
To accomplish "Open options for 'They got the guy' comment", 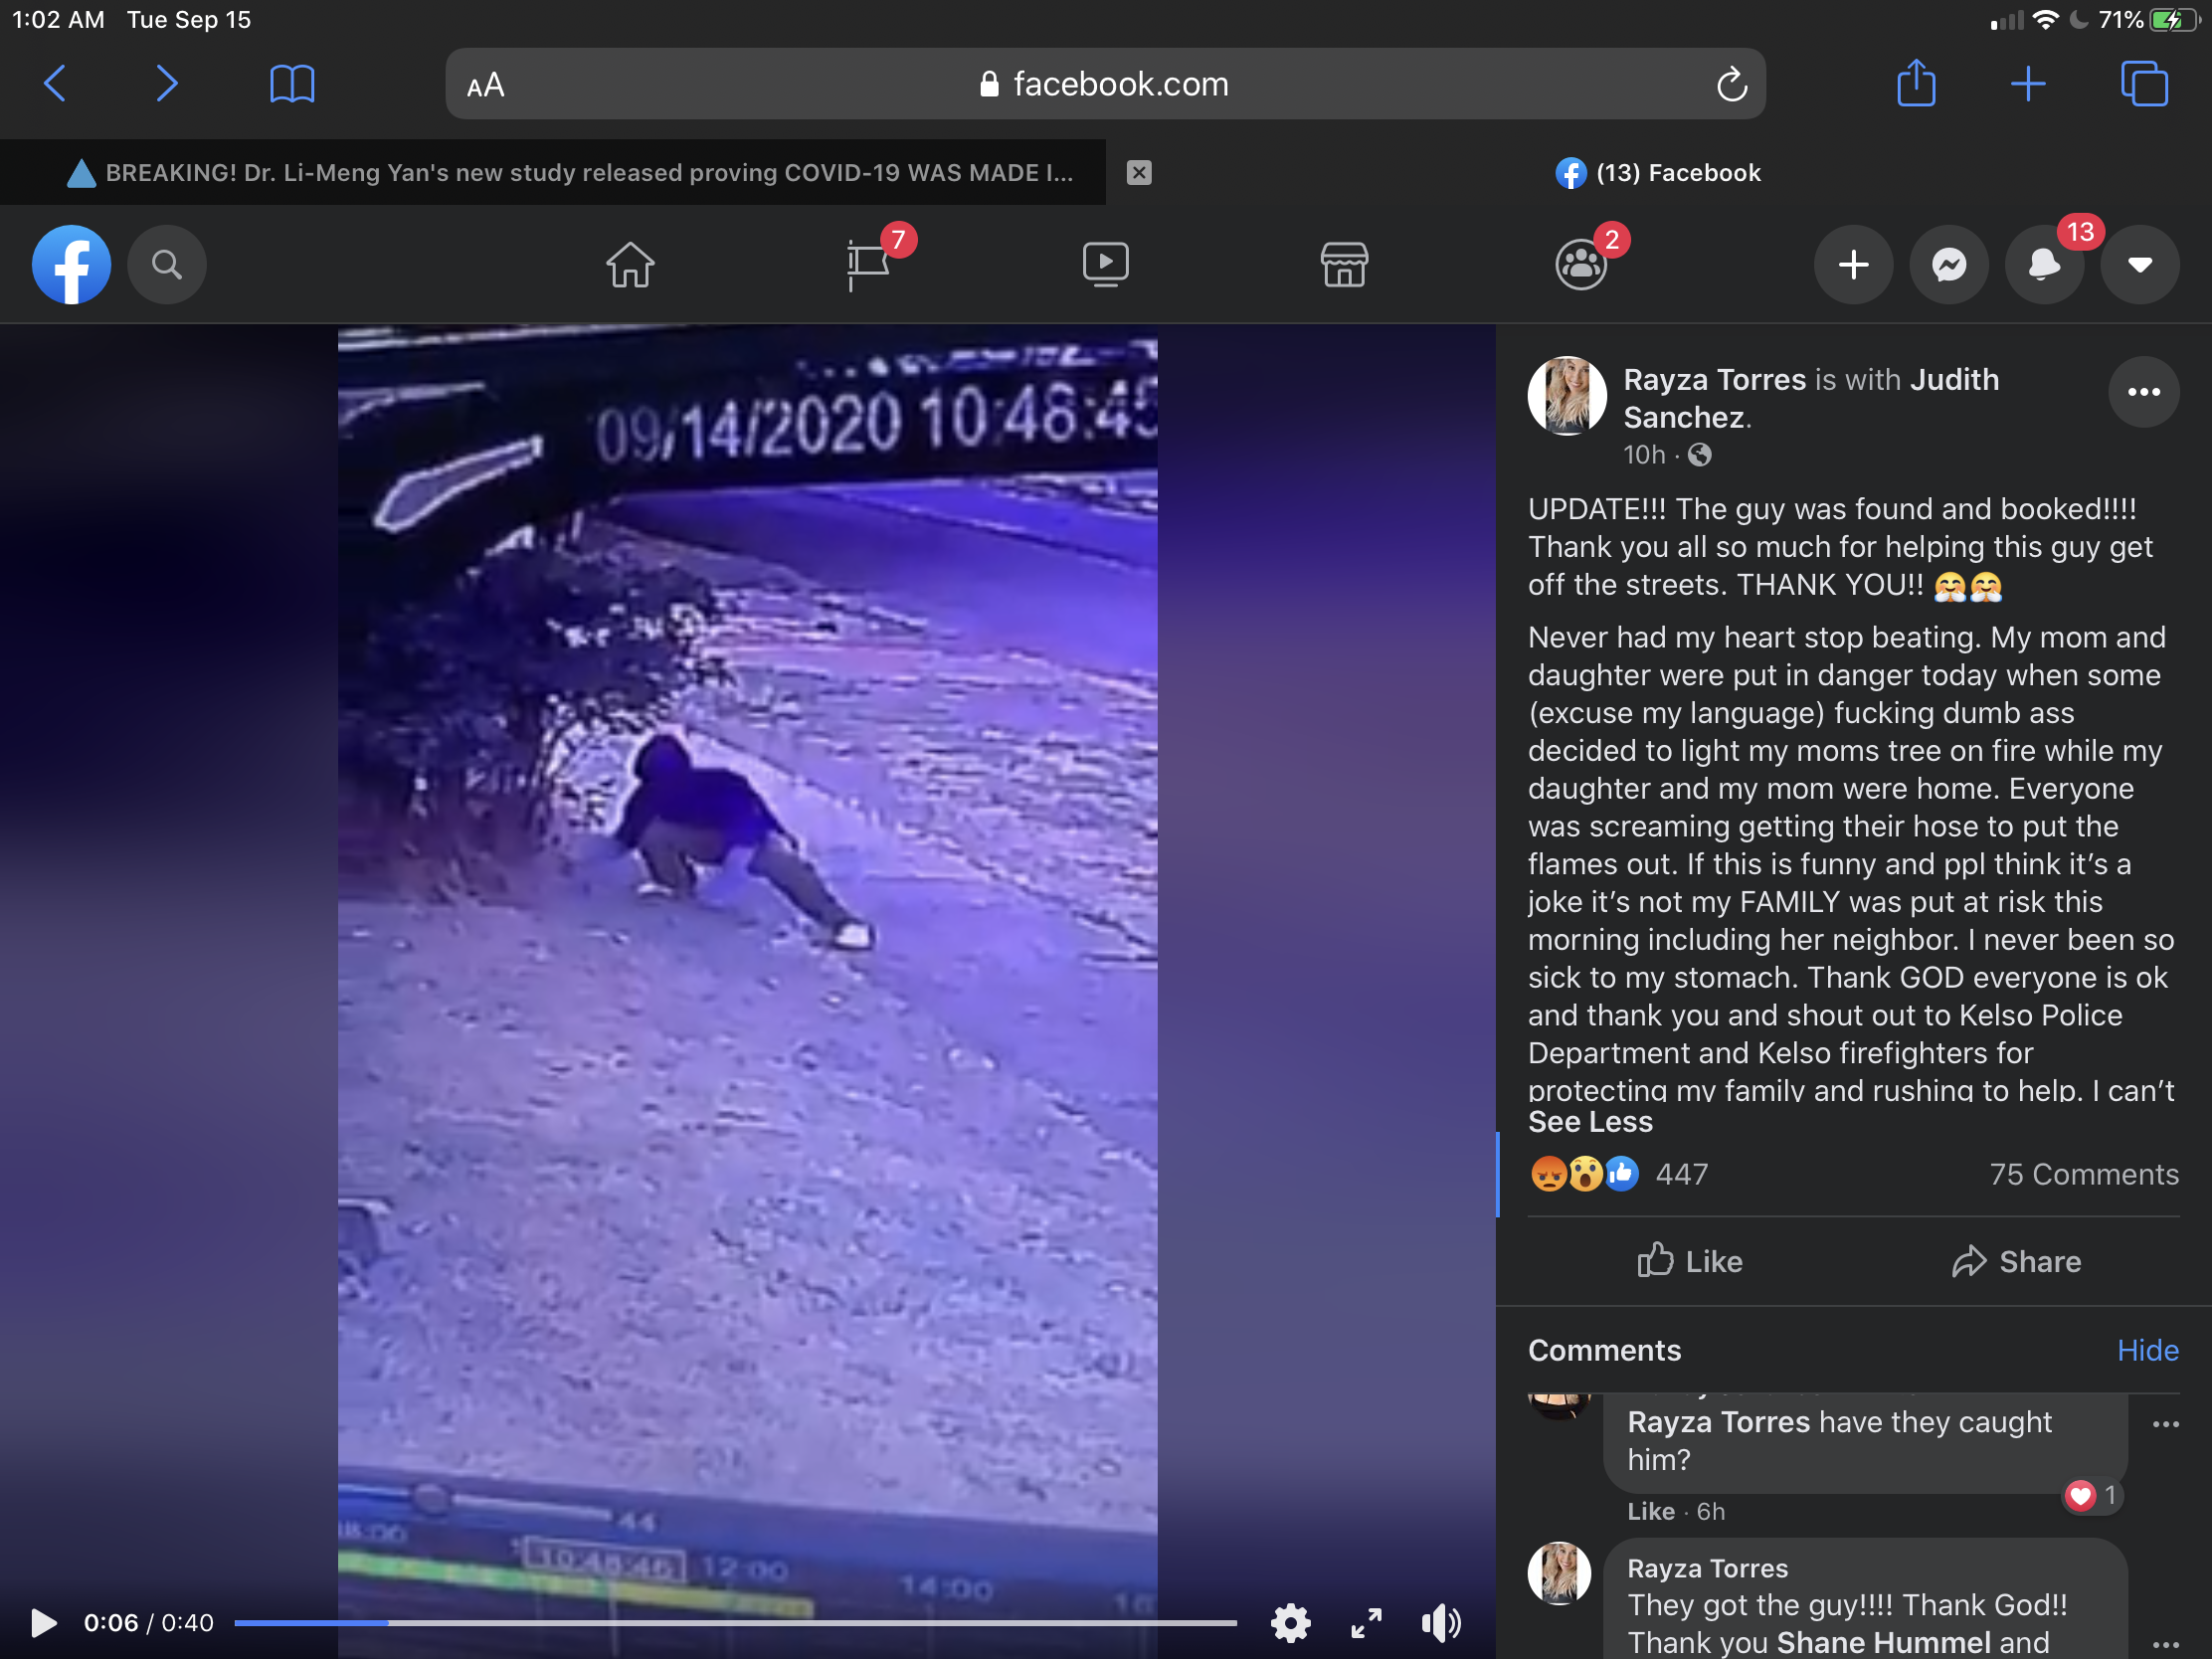I will [x=2165, y=1643].
